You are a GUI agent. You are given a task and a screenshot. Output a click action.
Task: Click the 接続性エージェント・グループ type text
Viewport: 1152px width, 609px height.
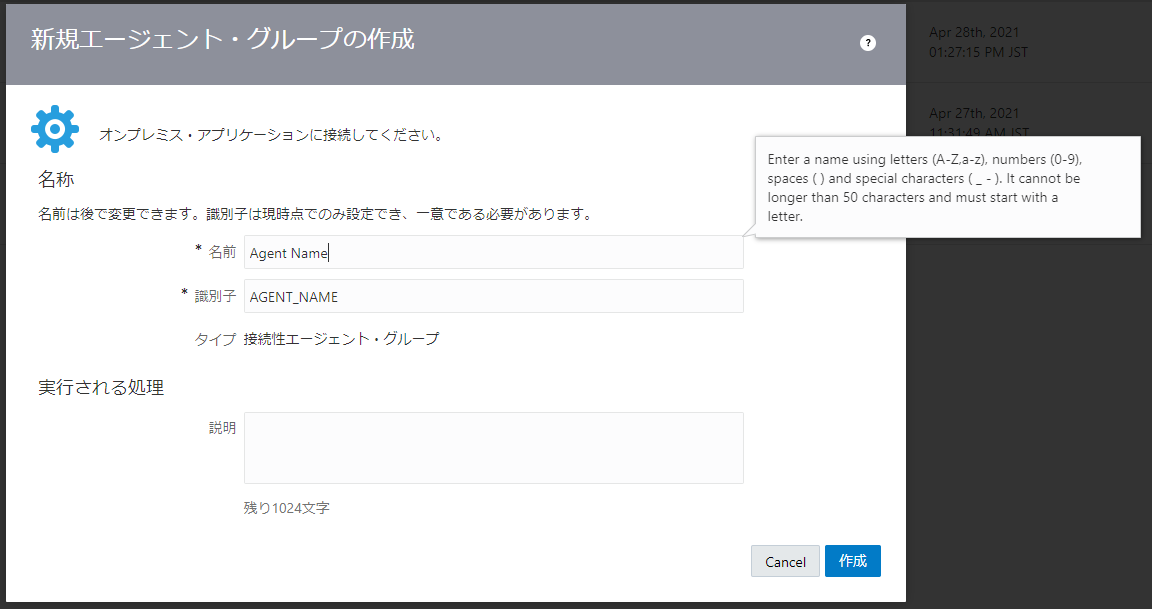coord(342,339)
